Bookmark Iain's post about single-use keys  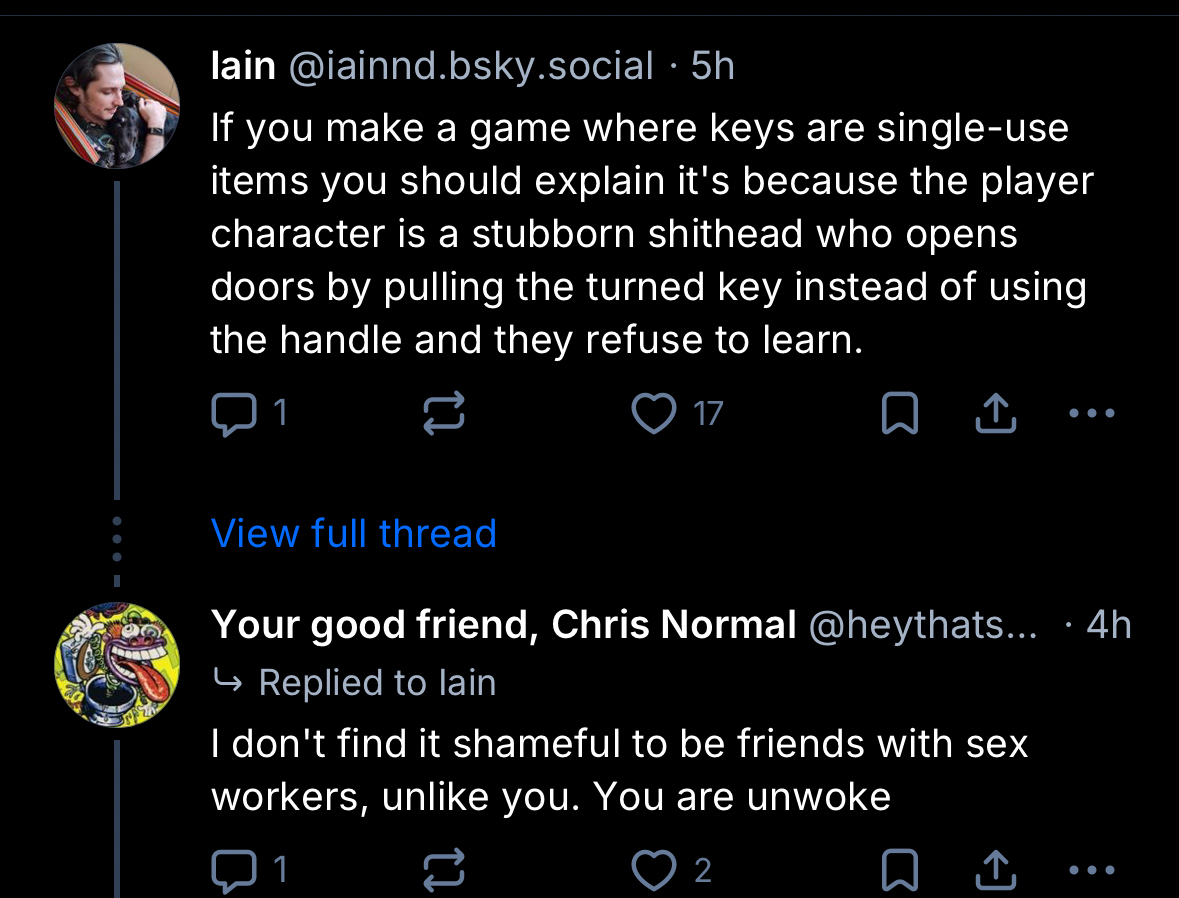(x=898, y=413)
